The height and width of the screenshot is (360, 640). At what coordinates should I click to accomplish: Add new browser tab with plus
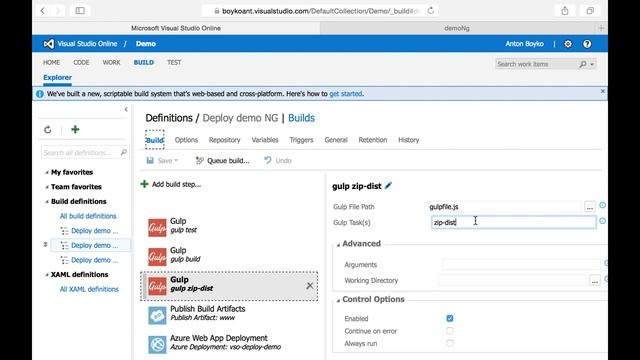pos(601,28)
